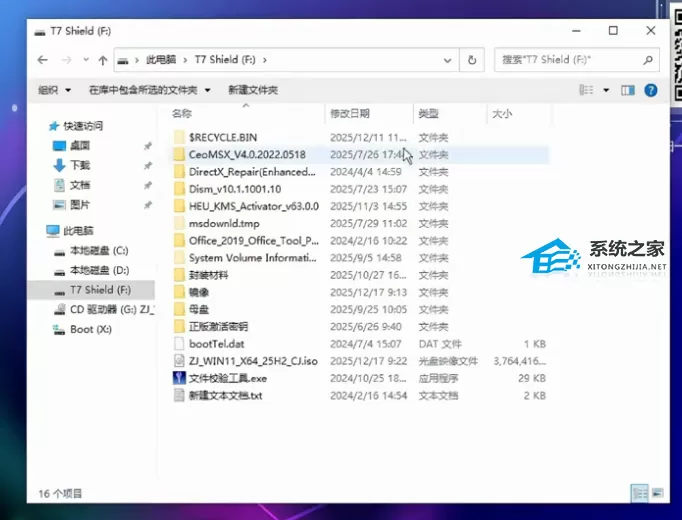Click the HEU_KMS_Activator_v63.0.0 folder icon
This screenshot has height=520, width=682.
click(179, 206)
